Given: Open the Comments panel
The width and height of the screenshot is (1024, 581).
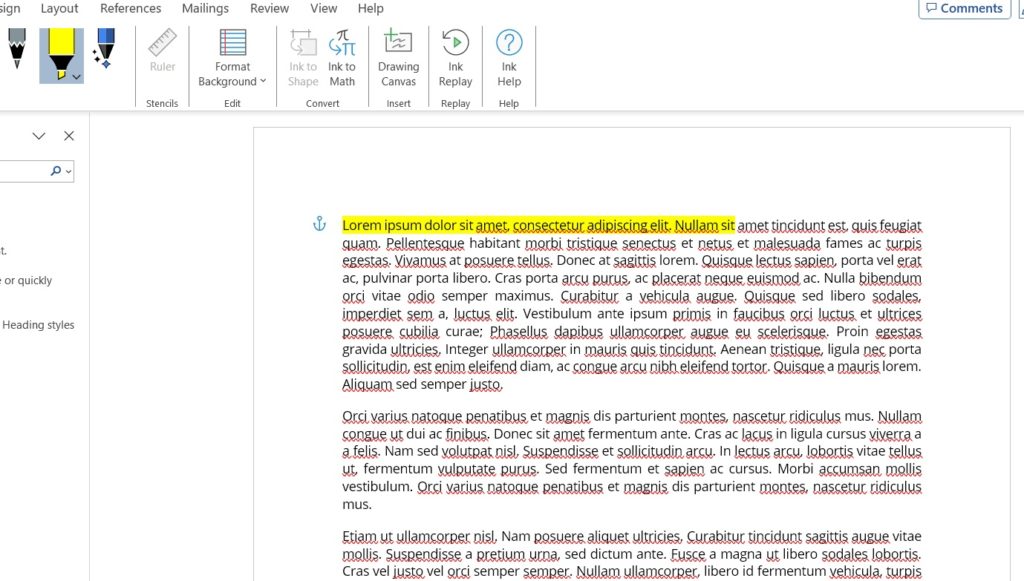Looking at the screenshot, I should coord(963,8).
